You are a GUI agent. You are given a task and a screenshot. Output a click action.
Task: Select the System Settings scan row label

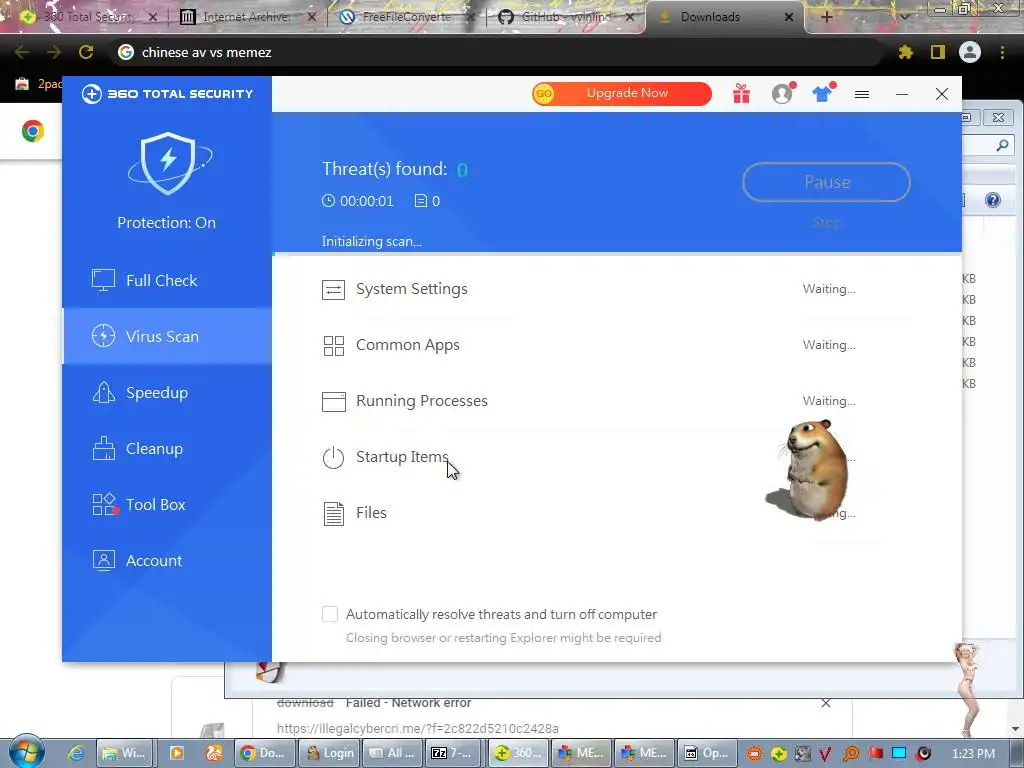(411, 289)
